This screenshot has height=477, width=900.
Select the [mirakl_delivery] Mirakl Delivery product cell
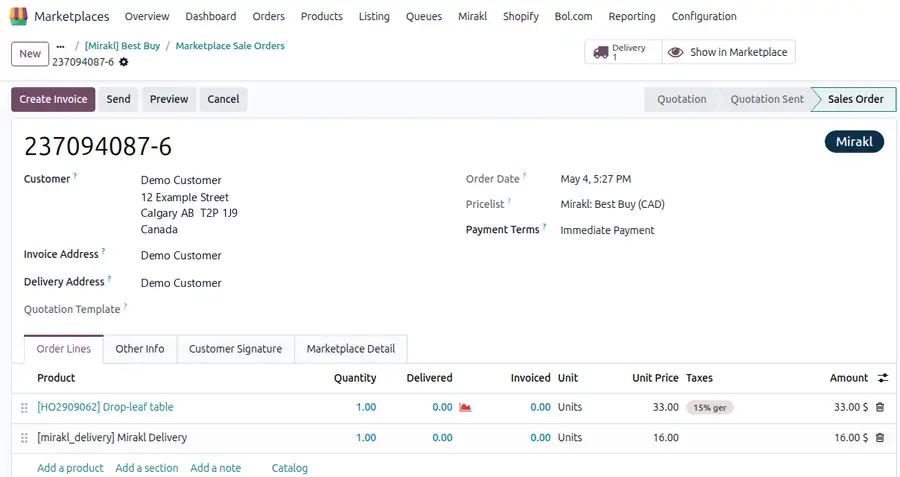coord(112,437)
